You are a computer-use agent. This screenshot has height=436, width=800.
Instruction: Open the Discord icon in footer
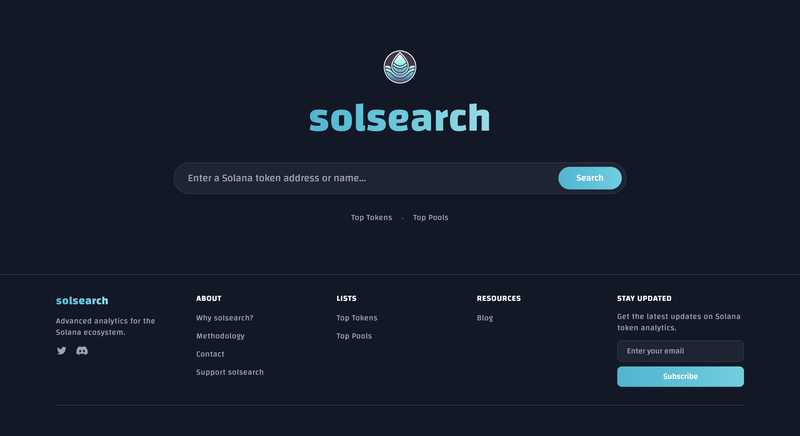[x=82, y=350]
